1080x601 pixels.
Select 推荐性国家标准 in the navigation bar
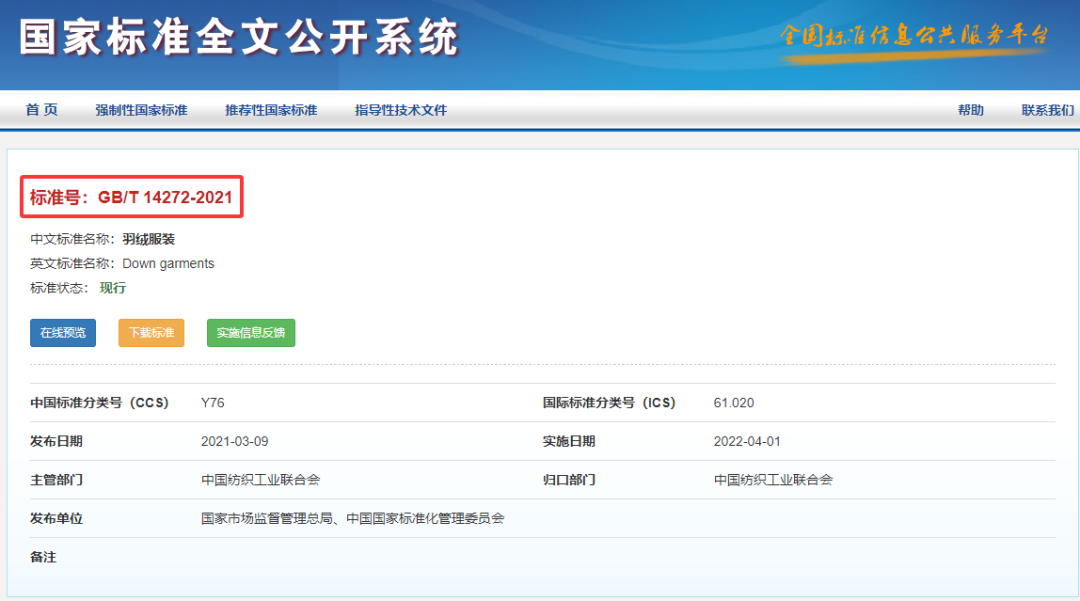(x=271, y=110)
